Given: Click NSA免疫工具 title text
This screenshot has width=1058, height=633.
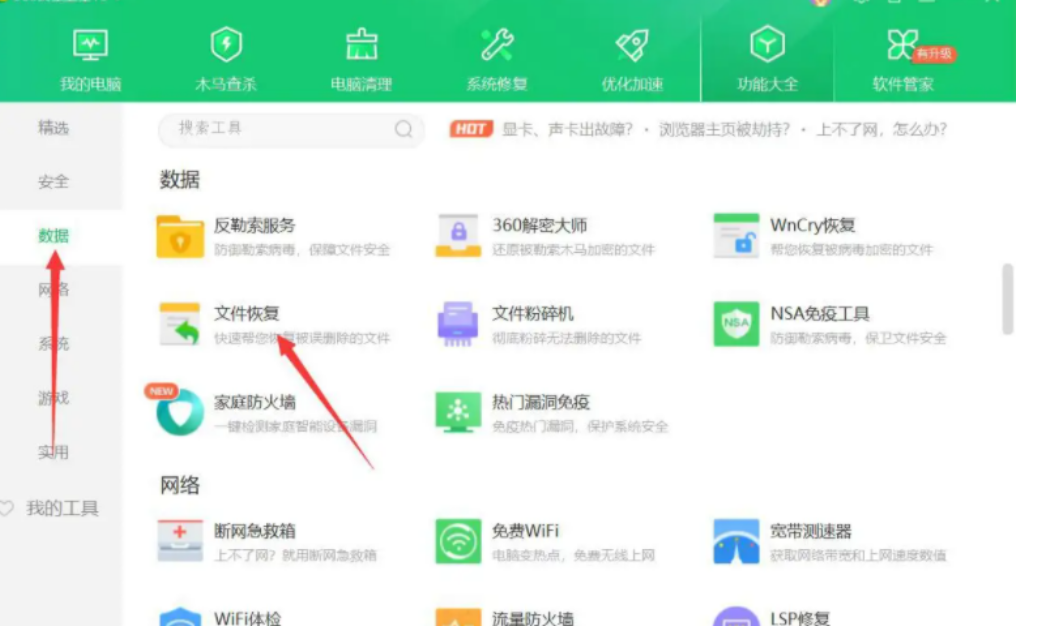Looking at the screenshot, I should pyautogui.click(x=819, y=314).
